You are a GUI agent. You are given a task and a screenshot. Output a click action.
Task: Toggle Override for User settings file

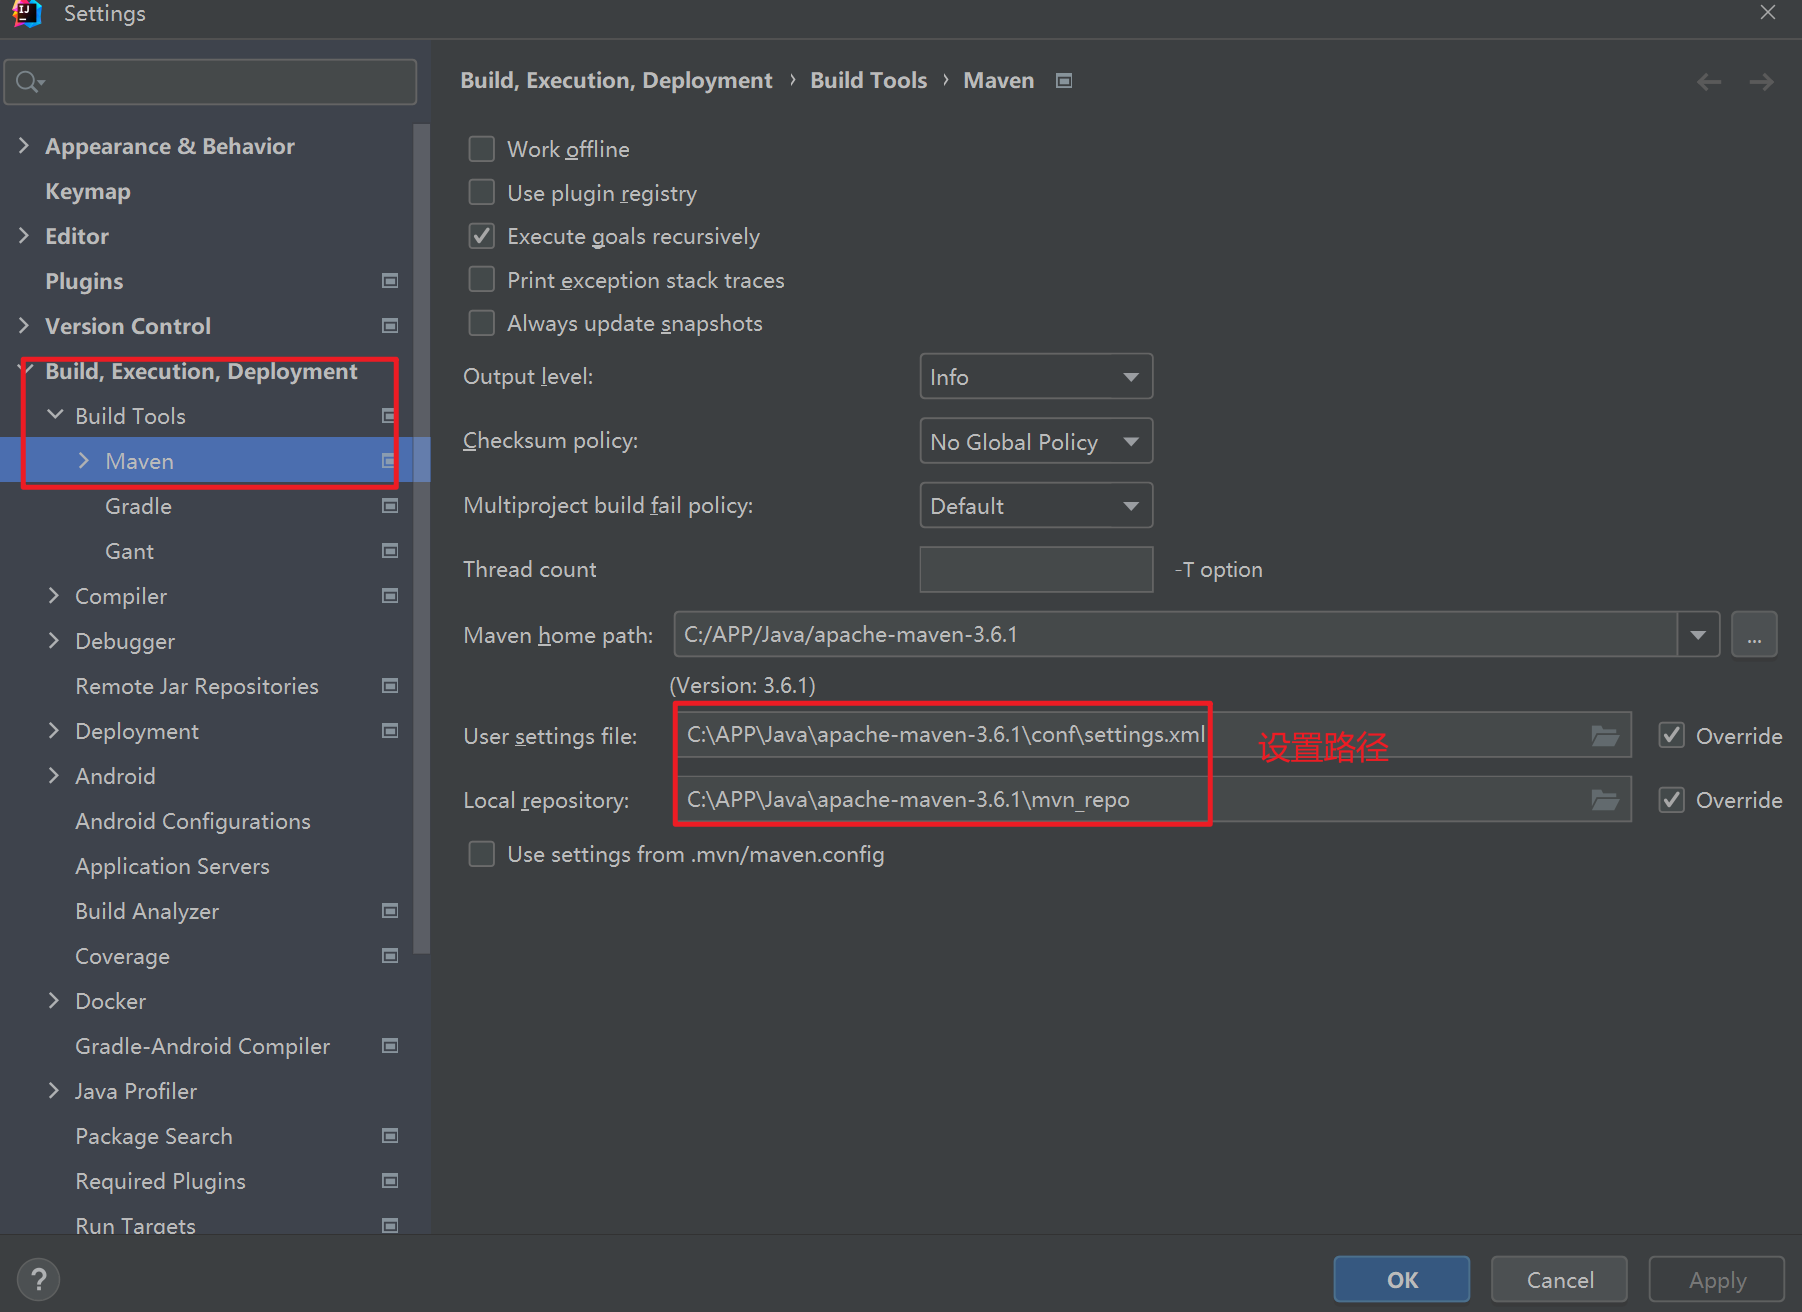click(x=1672, y=736)
